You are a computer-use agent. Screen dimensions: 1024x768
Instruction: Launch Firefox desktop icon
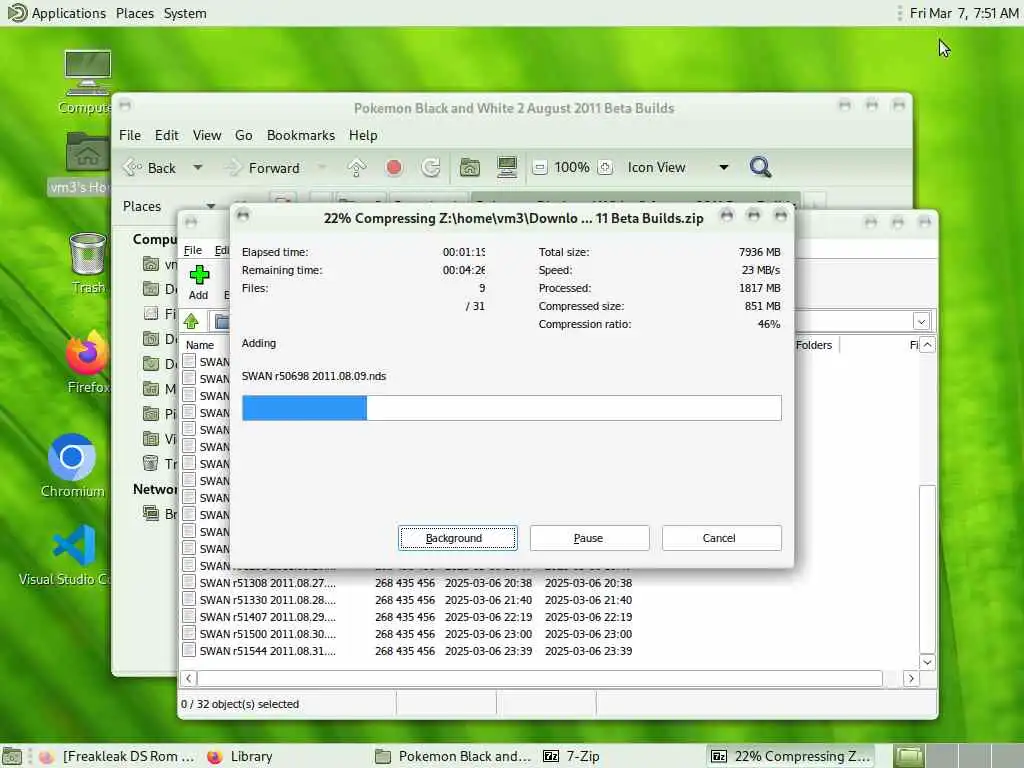pyautogui.click(x=88, y=362)
